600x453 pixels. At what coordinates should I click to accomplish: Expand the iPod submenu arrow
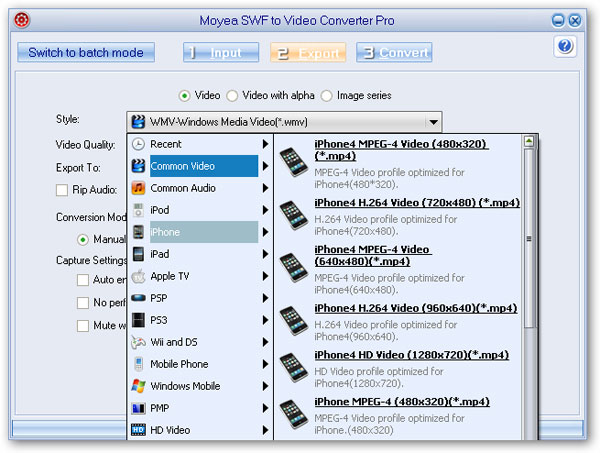pos(265,210)
